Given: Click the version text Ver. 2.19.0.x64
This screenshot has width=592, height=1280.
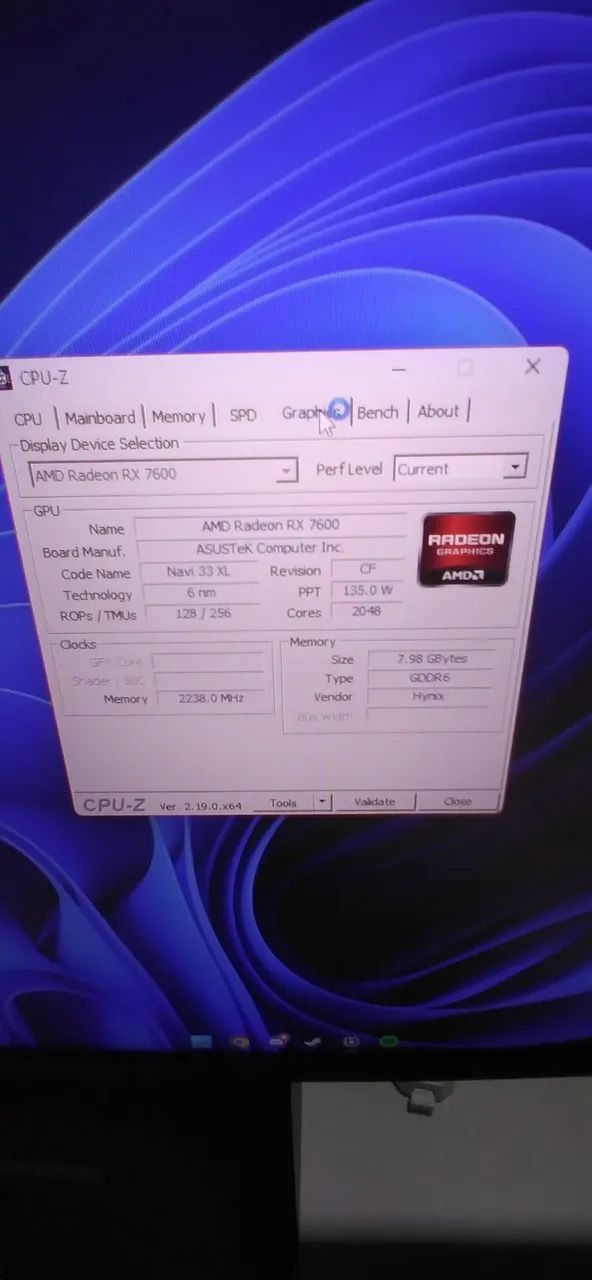Looking at the screenshot, I should click(x=201, y=805).
